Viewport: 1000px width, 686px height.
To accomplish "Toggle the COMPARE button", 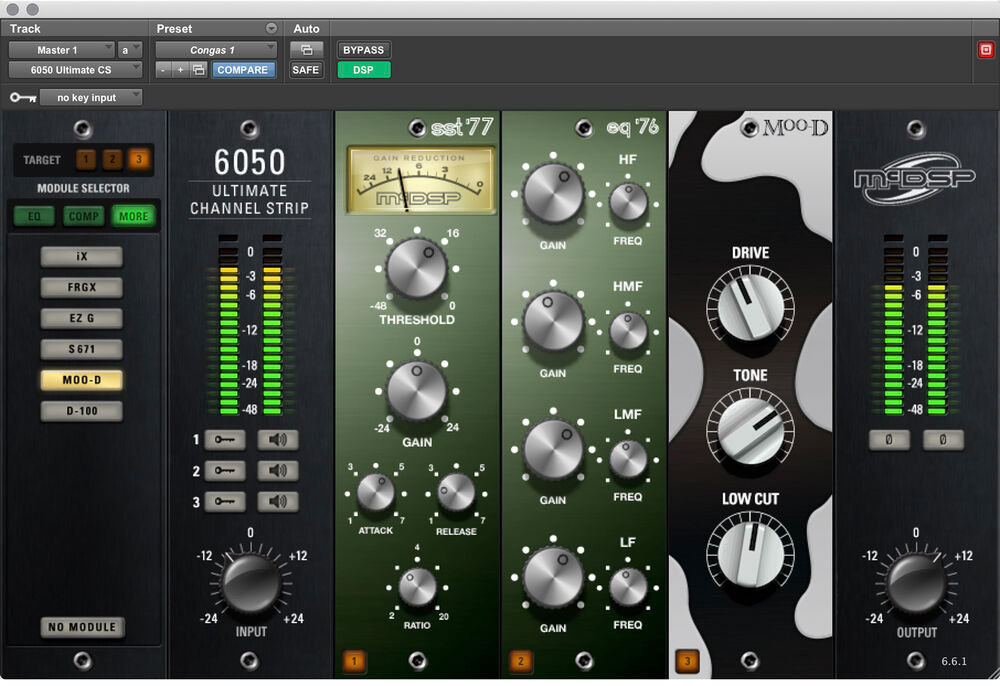I will (243, 70).
